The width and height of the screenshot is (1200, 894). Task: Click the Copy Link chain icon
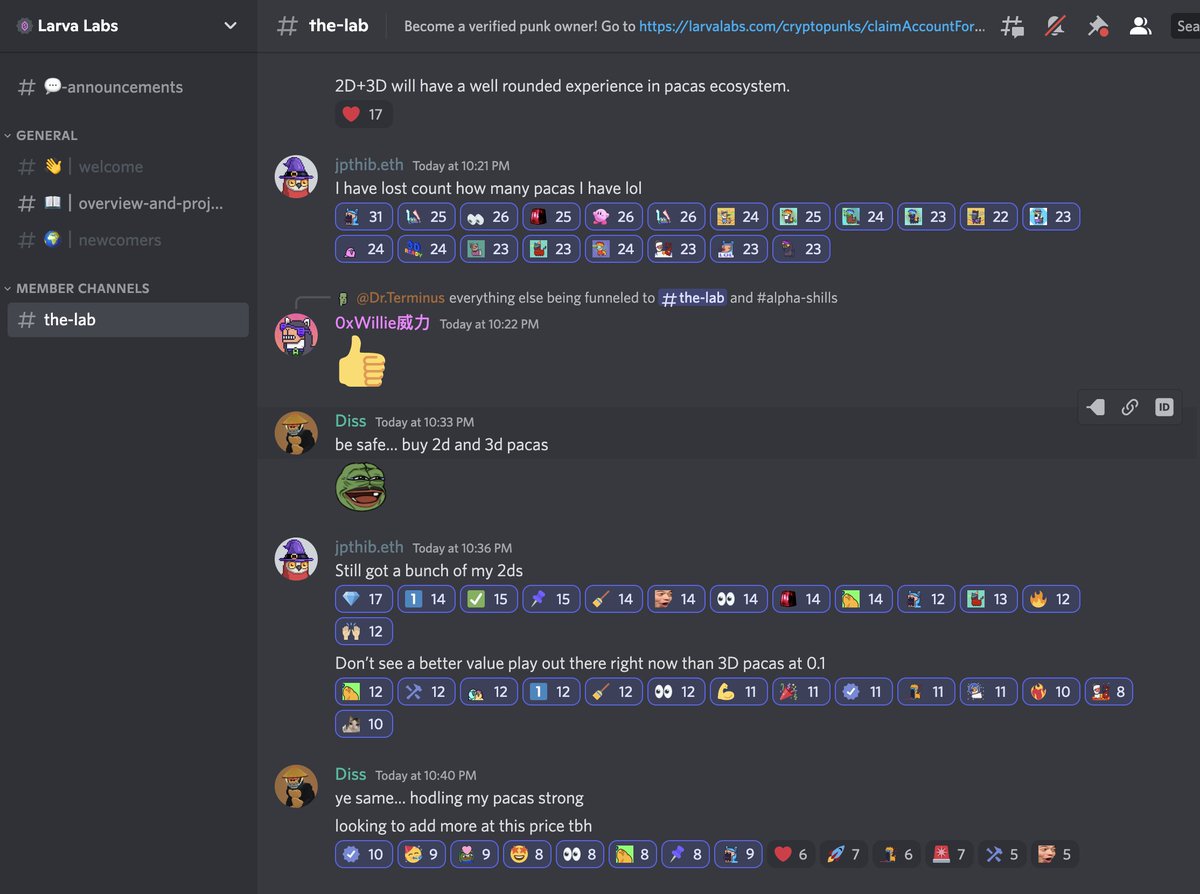1130,407
